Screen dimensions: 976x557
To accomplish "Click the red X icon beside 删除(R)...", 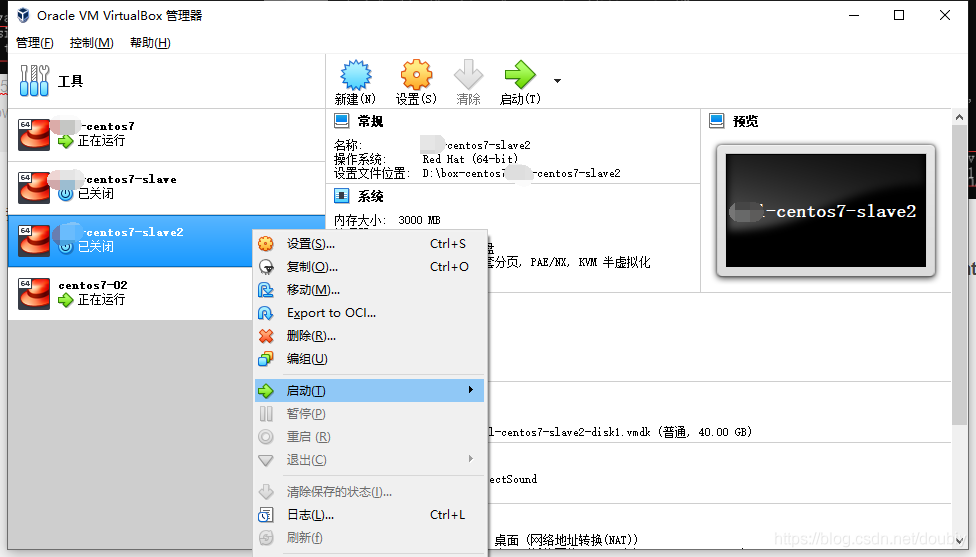I will [x=266, y=336].
